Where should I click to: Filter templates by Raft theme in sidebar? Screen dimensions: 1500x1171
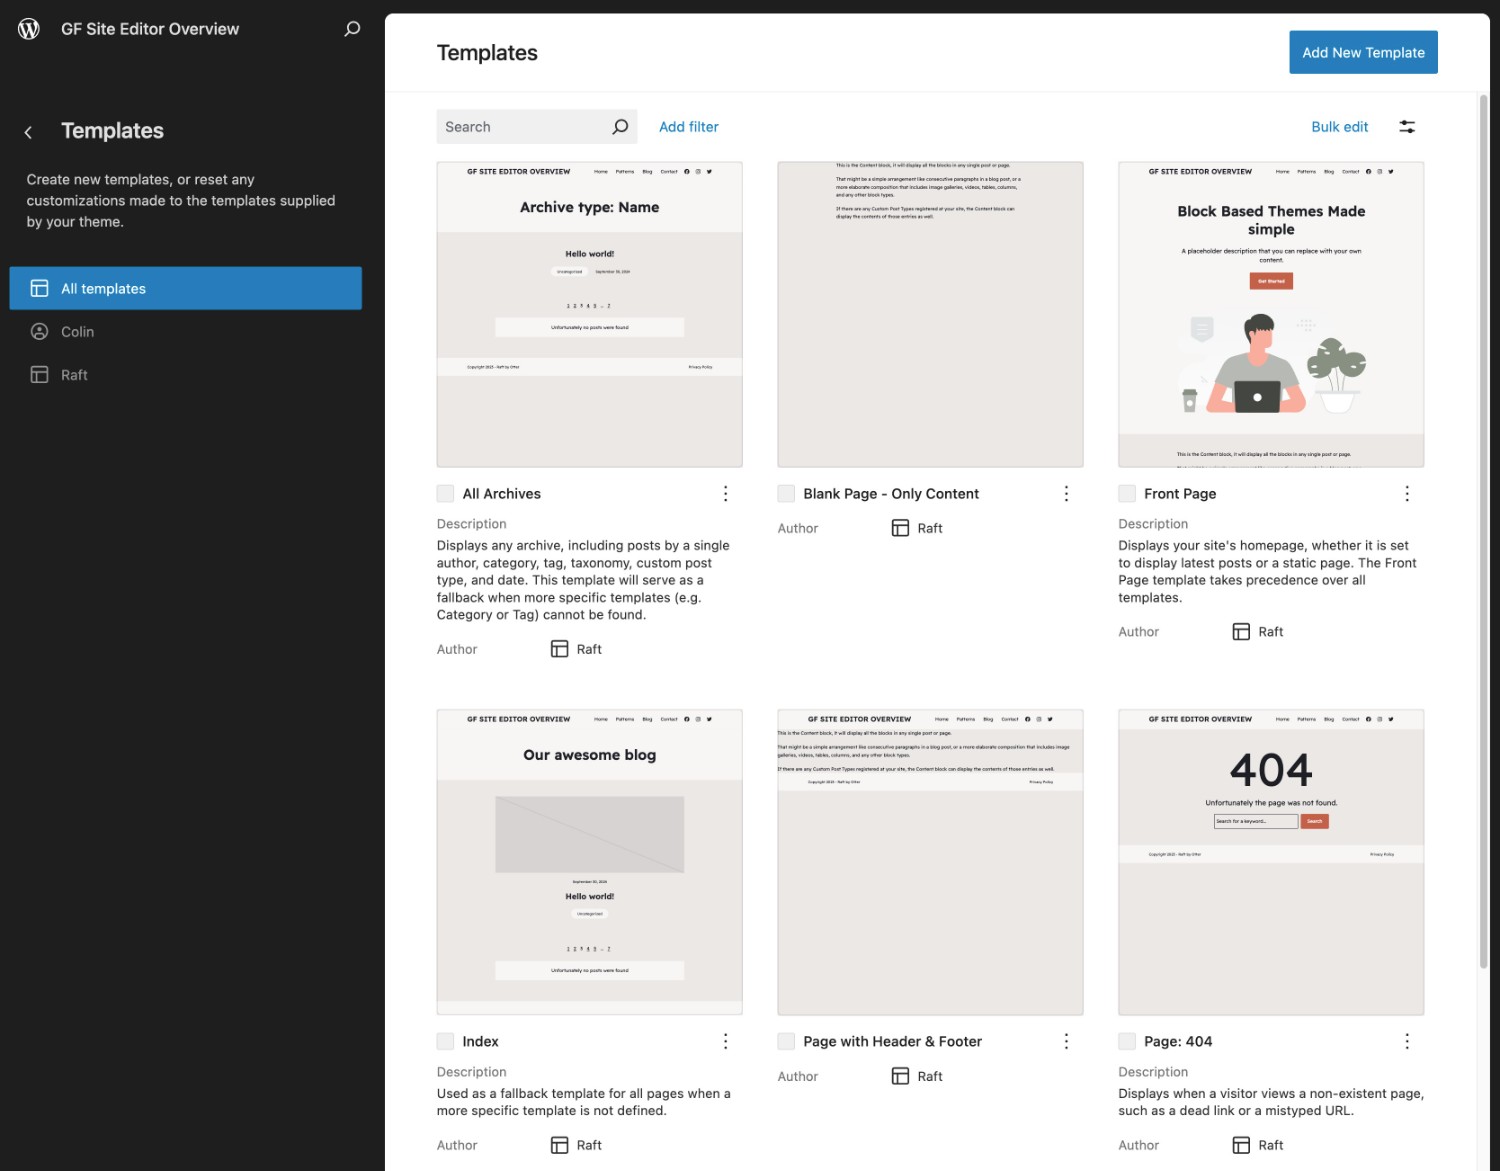point(186,375)
